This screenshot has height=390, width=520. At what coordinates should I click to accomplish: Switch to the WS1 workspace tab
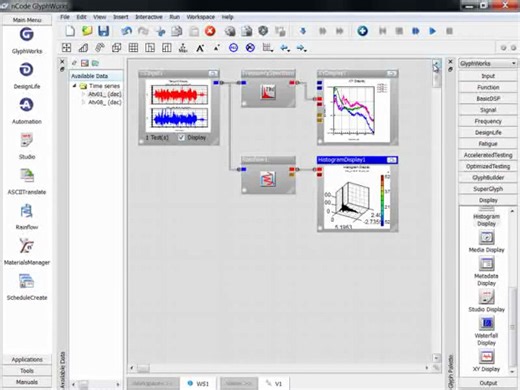click(198, 384)
